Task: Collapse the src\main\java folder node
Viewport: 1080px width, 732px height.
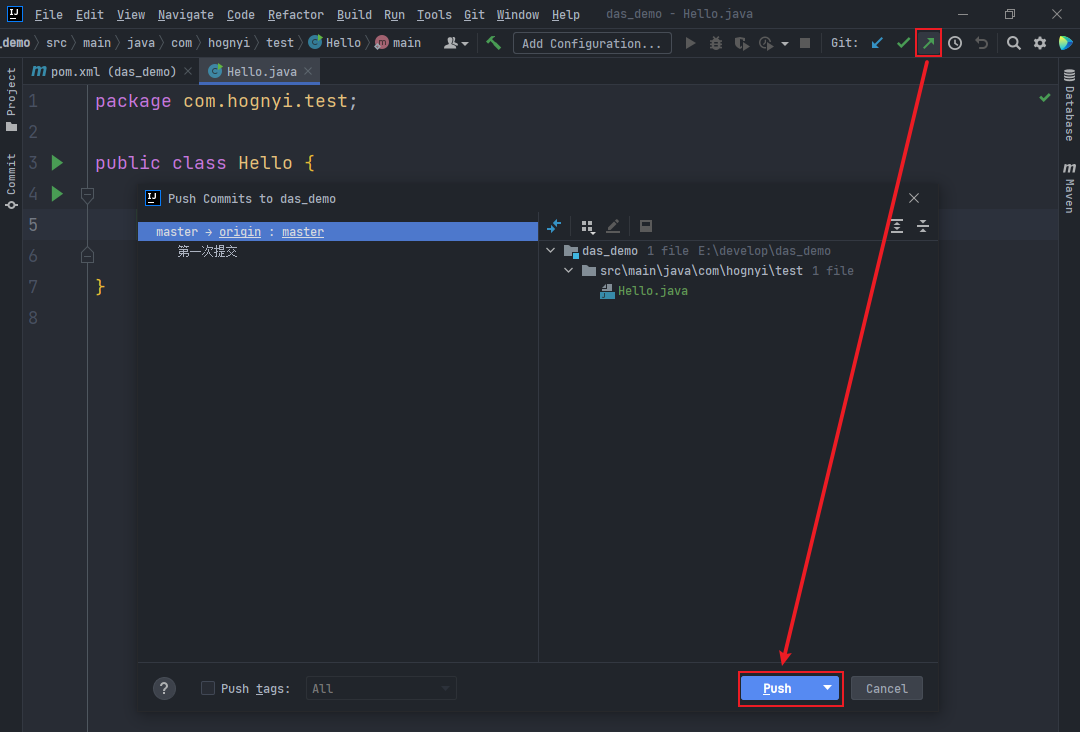Action: [569, 271]
